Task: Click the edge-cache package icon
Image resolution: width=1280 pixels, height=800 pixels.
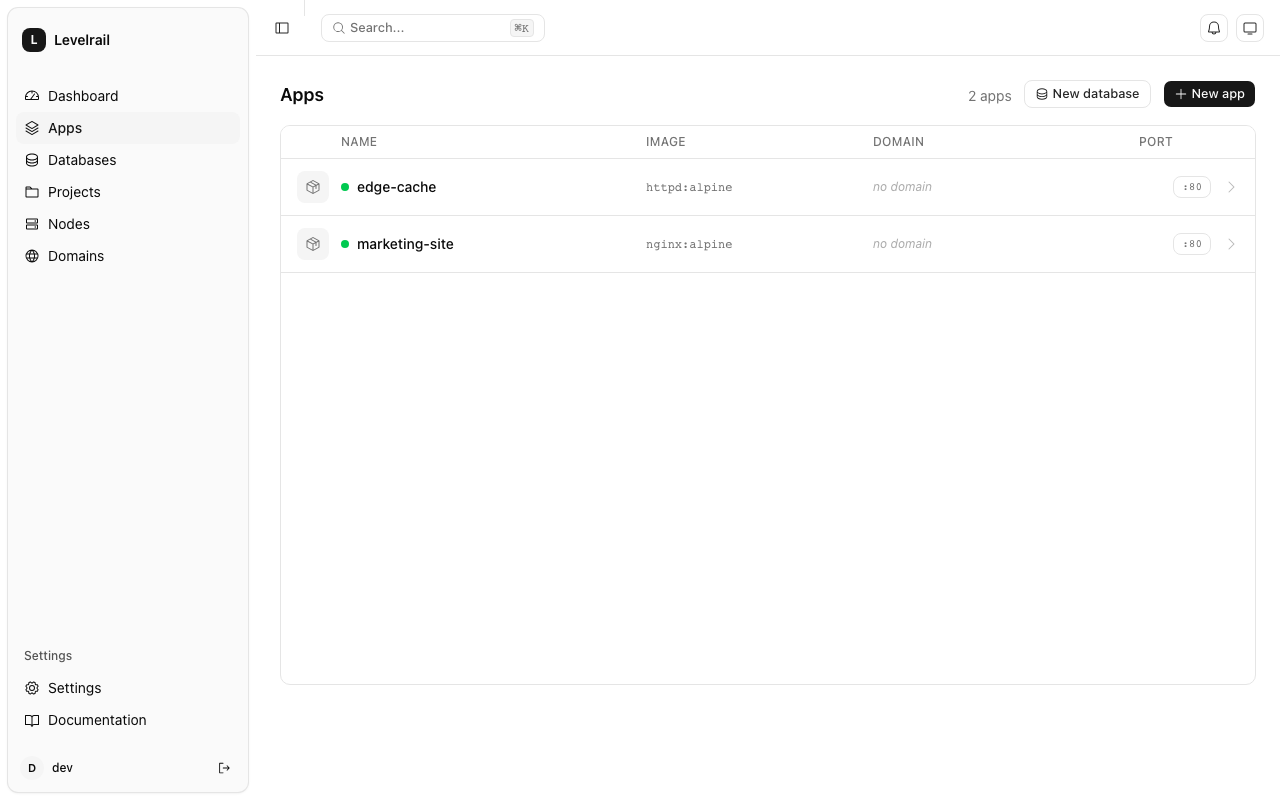Action: [313, 187]
